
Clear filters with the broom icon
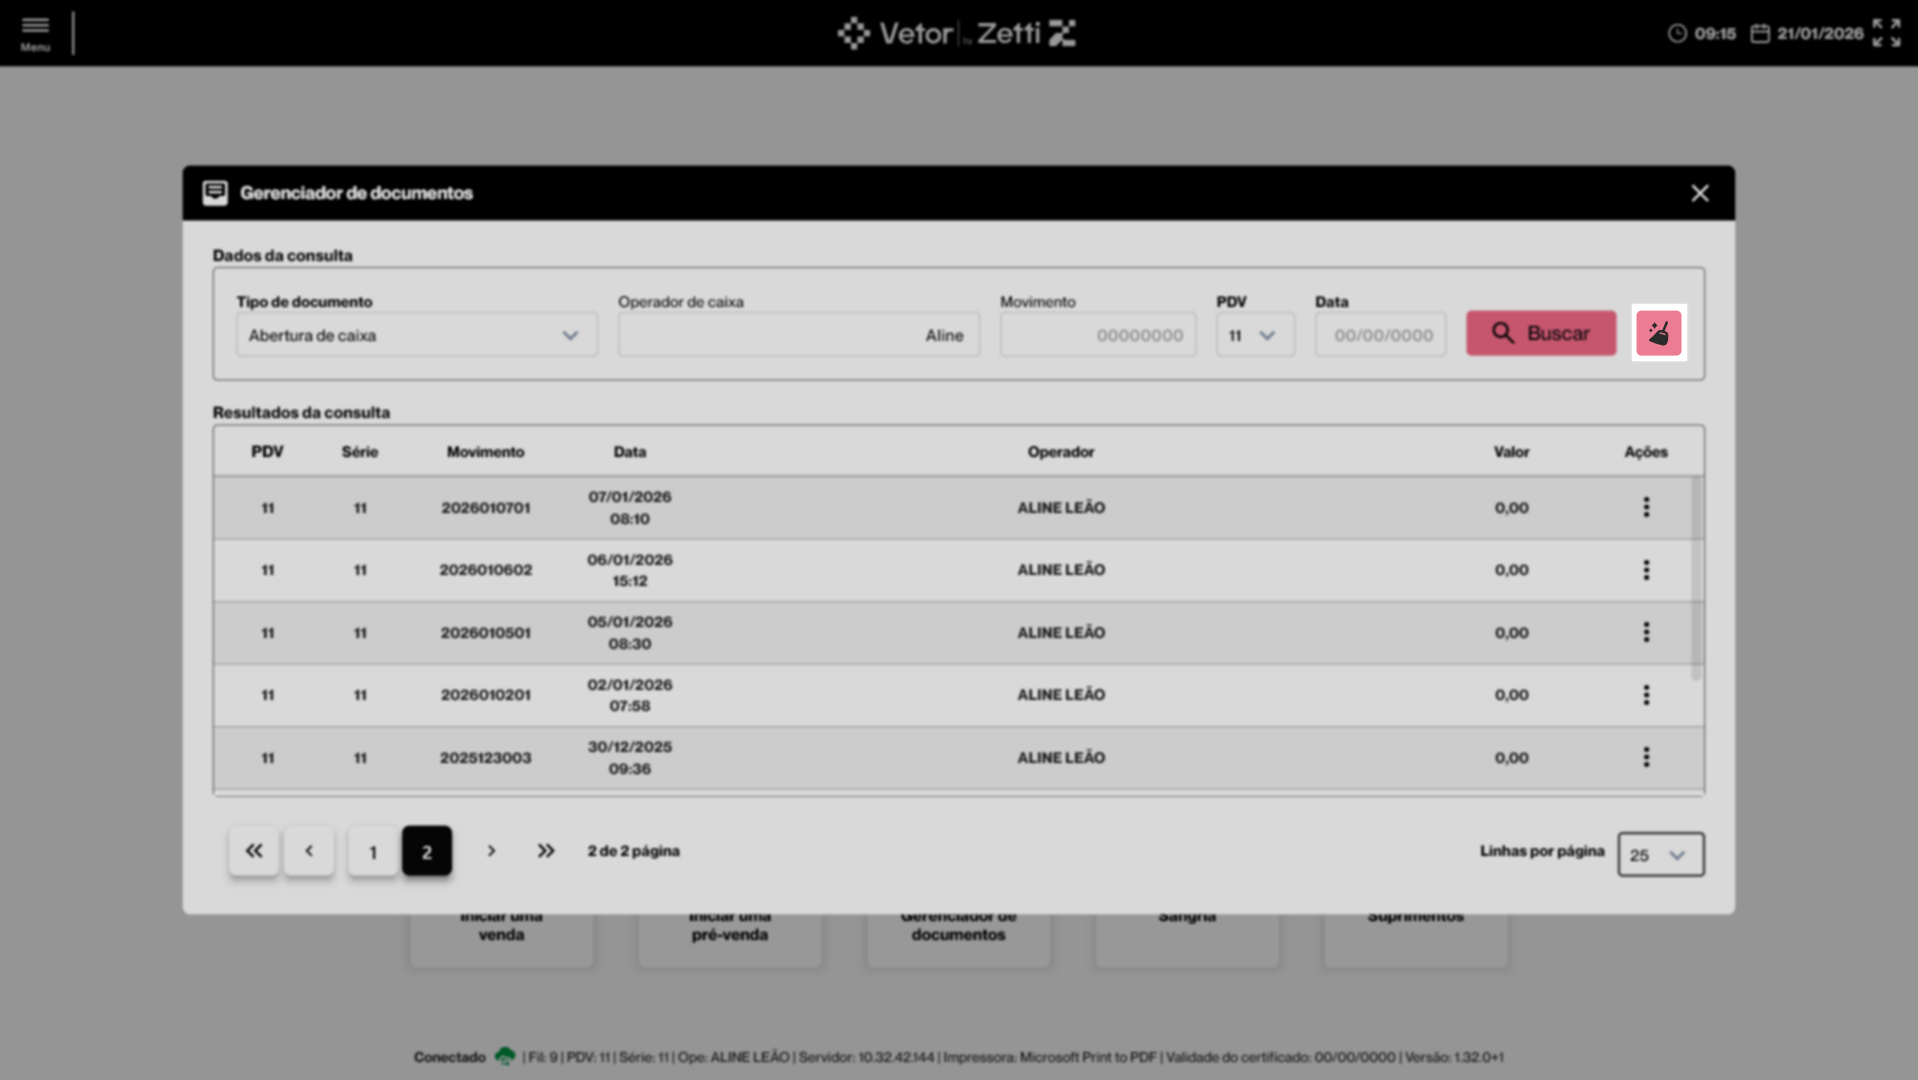(x=1658, y=333)
